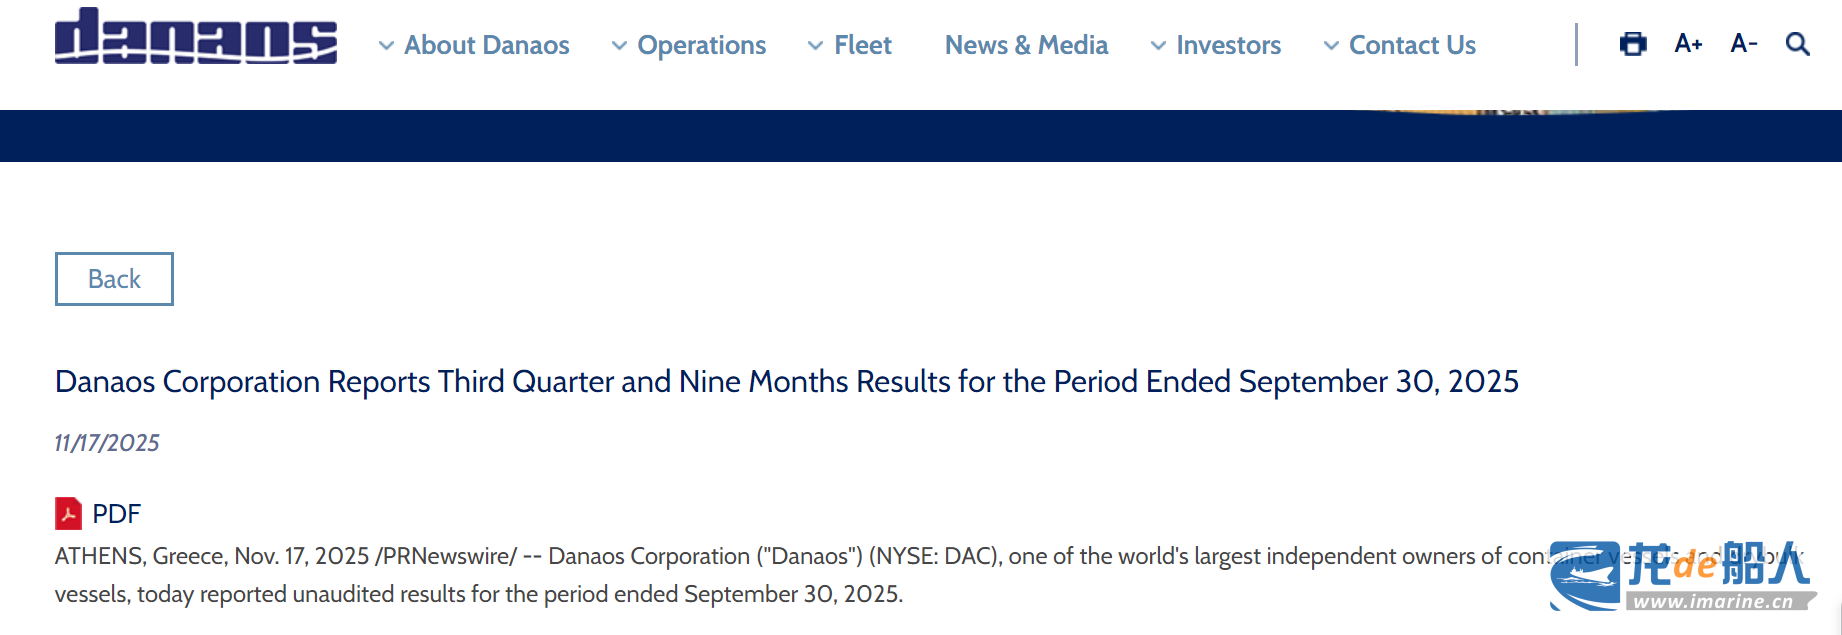The image size is (1842, 635).
Task: Click the imarine.cn watermark logo
Action: coord(1682,576)
